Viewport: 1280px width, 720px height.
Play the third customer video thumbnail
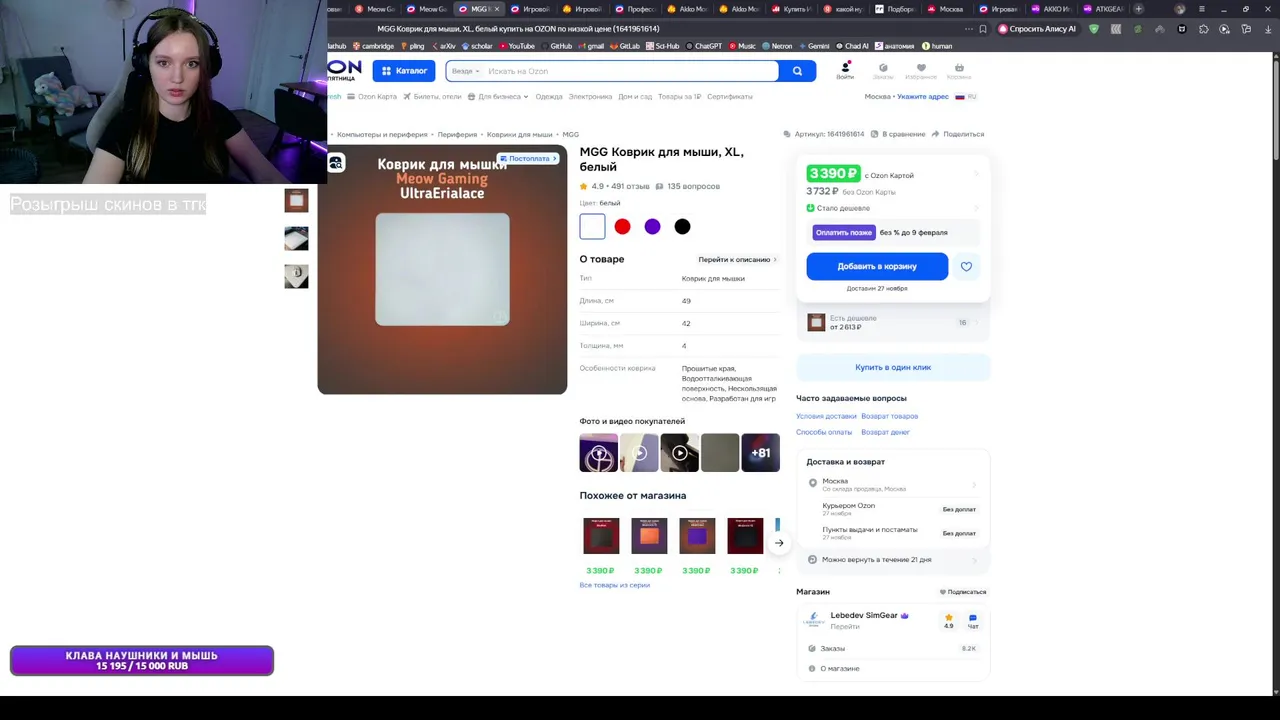pyautogui.click(x=679, y=453)
